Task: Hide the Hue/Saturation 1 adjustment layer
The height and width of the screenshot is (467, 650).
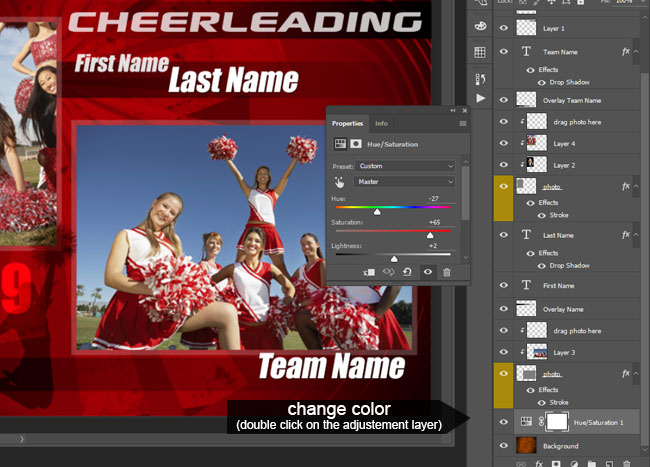Action: tap(504, 422)
